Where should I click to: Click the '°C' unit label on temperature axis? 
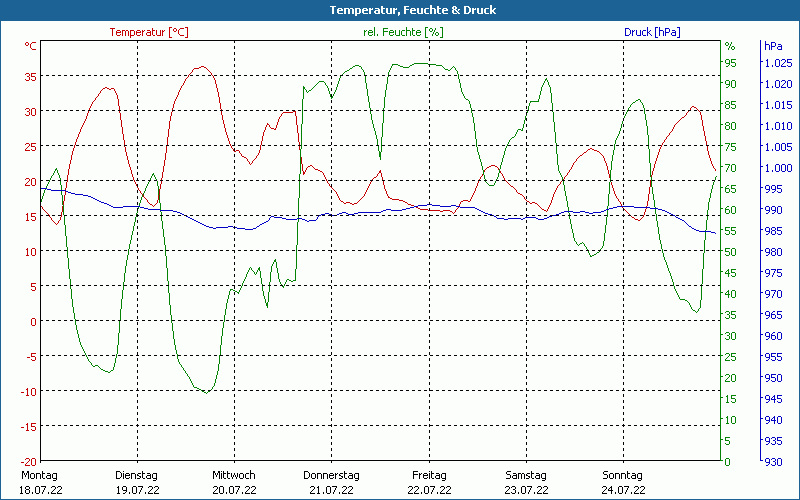pos(31,46)
